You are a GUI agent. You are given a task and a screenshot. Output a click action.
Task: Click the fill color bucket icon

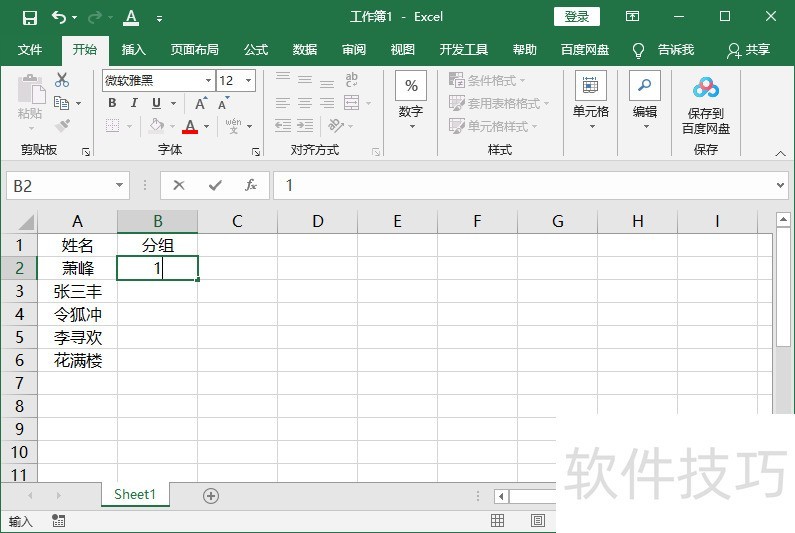click(156, 125)
